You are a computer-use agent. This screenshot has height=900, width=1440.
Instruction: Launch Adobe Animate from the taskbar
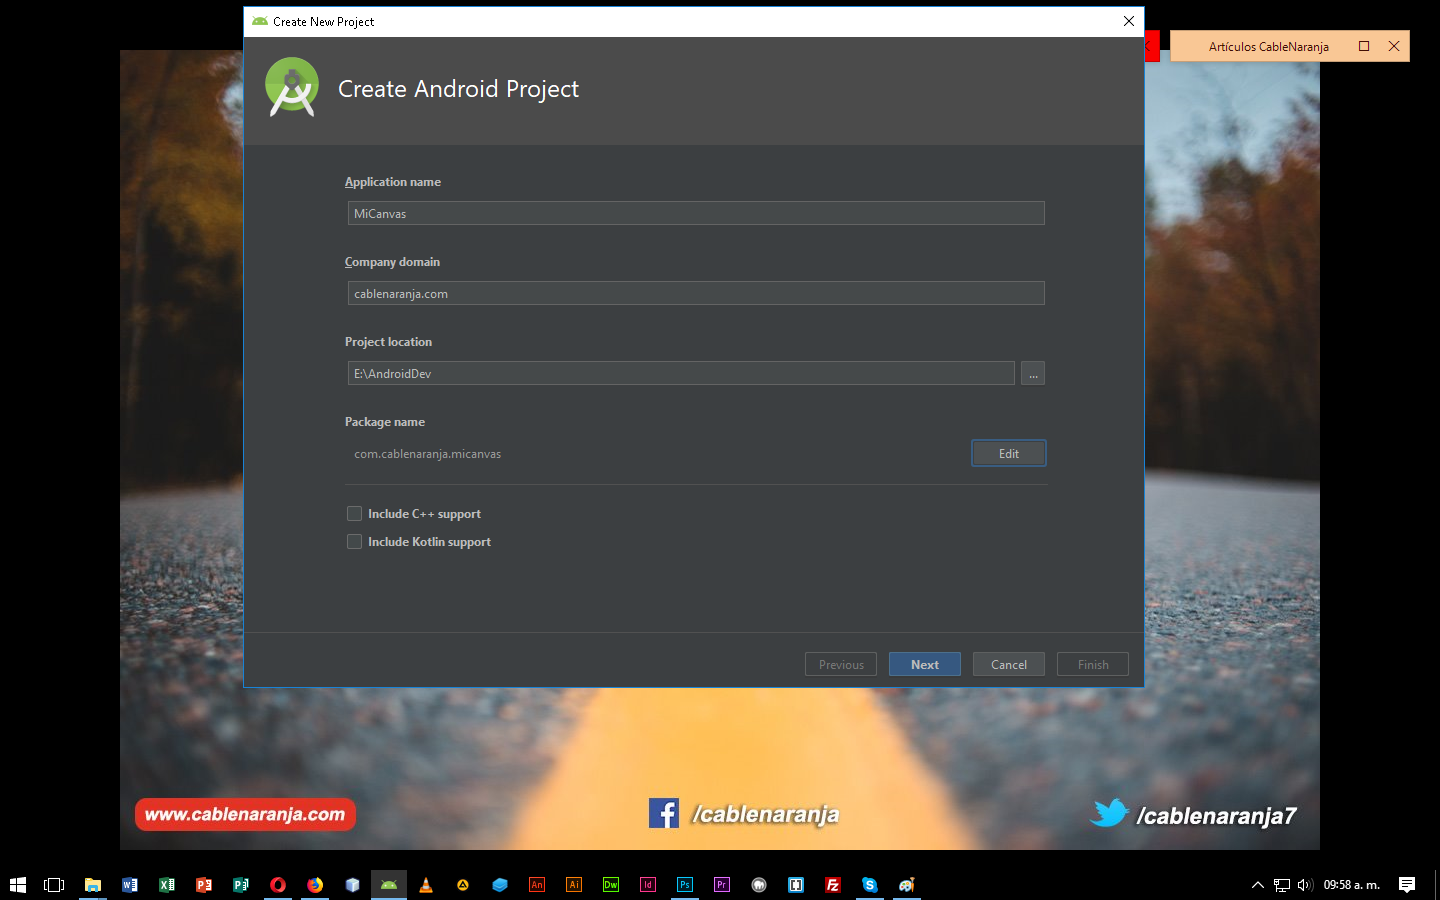(537, 885)
